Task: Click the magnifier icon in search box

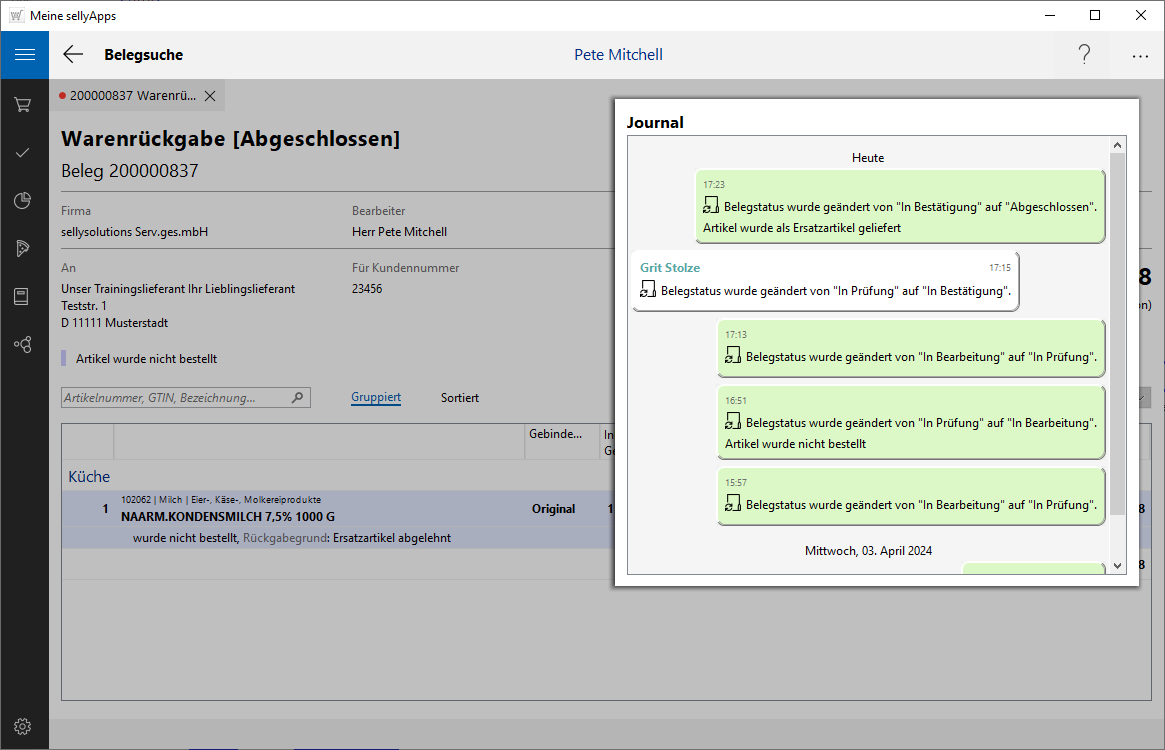Action: click(297, 398)
